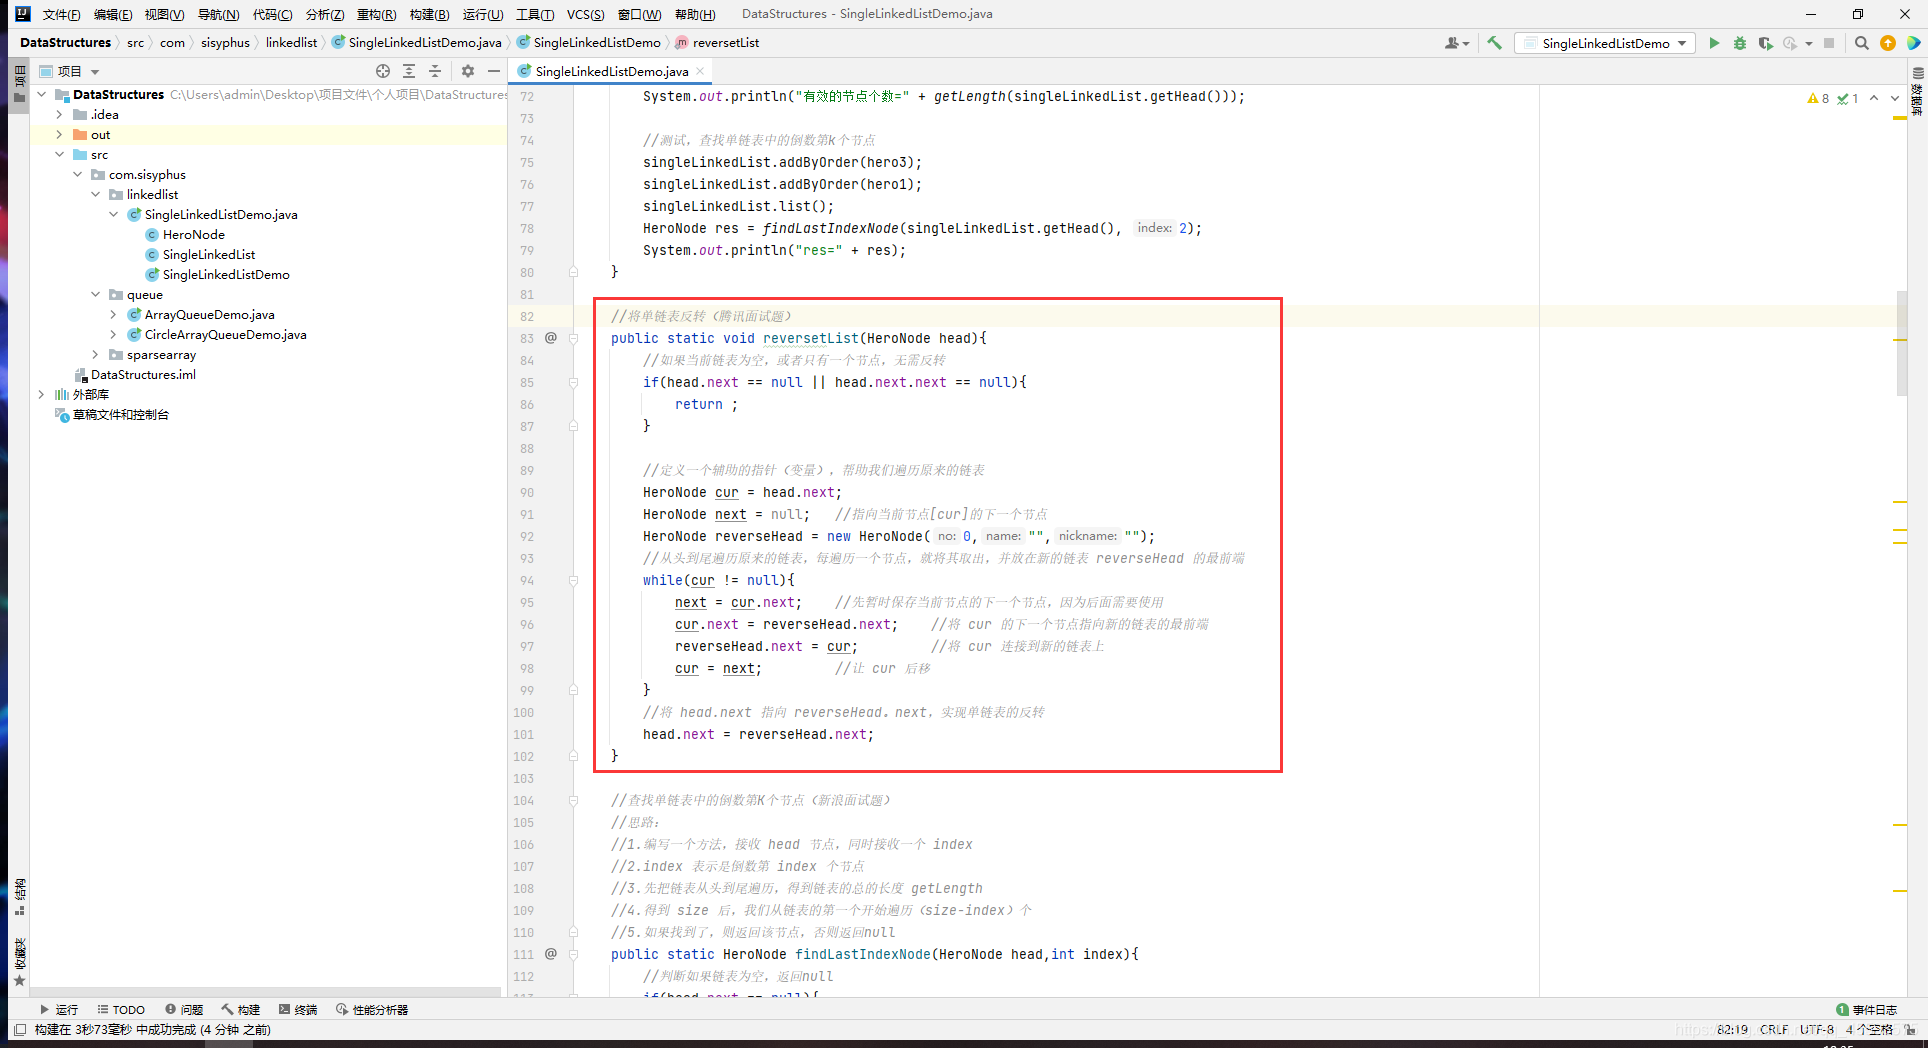Expand all nodes in the project panel

coord(409,71)
